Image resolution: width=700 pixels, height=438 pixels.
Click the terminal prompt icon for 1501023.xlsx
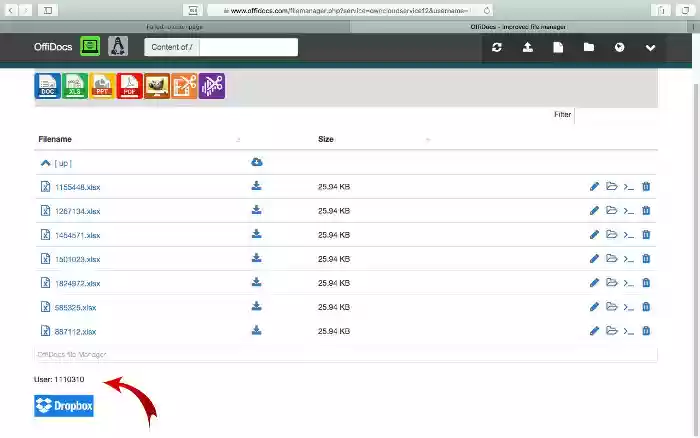[x=629, y=259]
